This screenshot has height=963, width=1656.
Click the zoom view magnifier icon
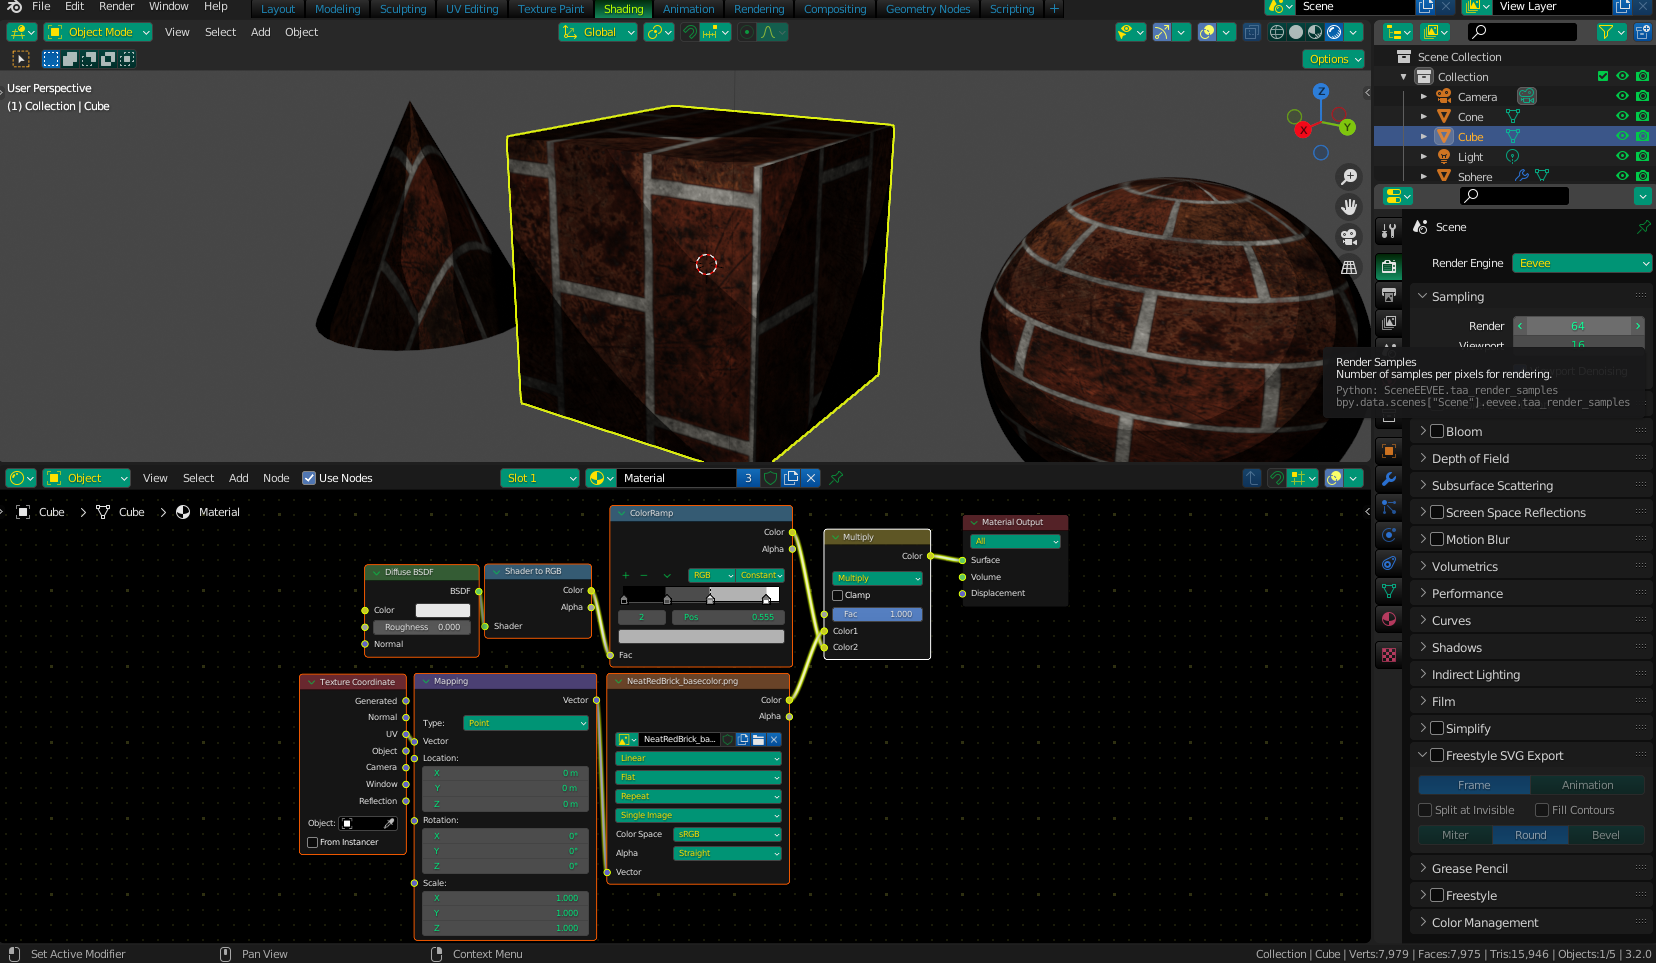click(1349, 176)
